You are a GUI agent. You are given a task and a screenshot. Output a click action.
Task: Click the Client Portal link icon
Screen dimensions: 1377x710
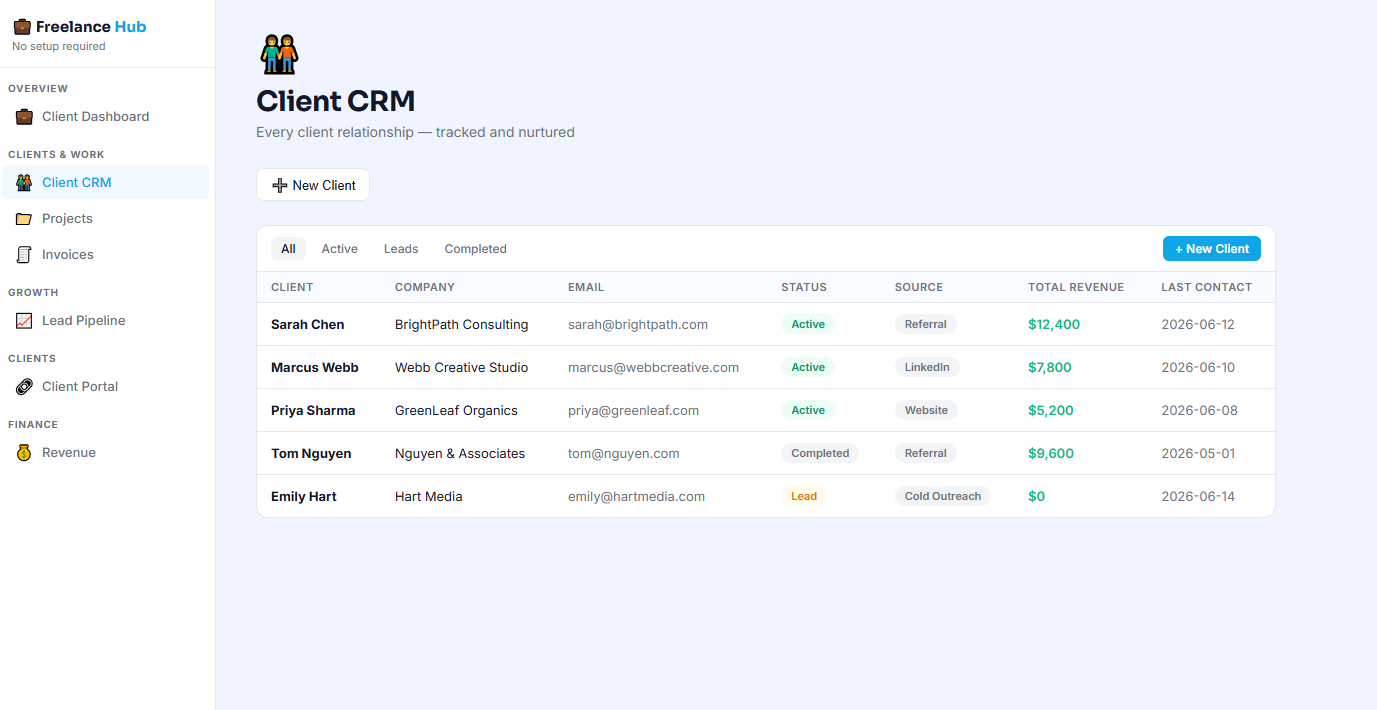24,387
